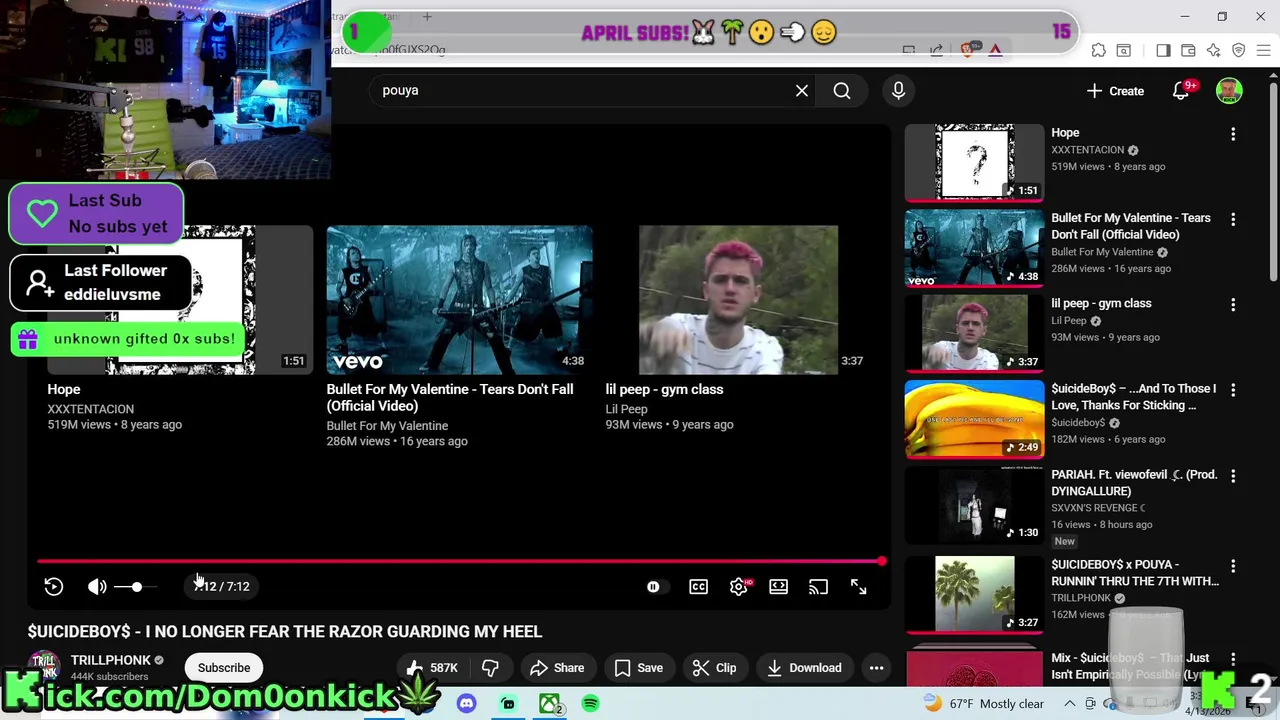Open options for '...And To Those I Love'
The image size is (1280, 720).
point(1233,390)
